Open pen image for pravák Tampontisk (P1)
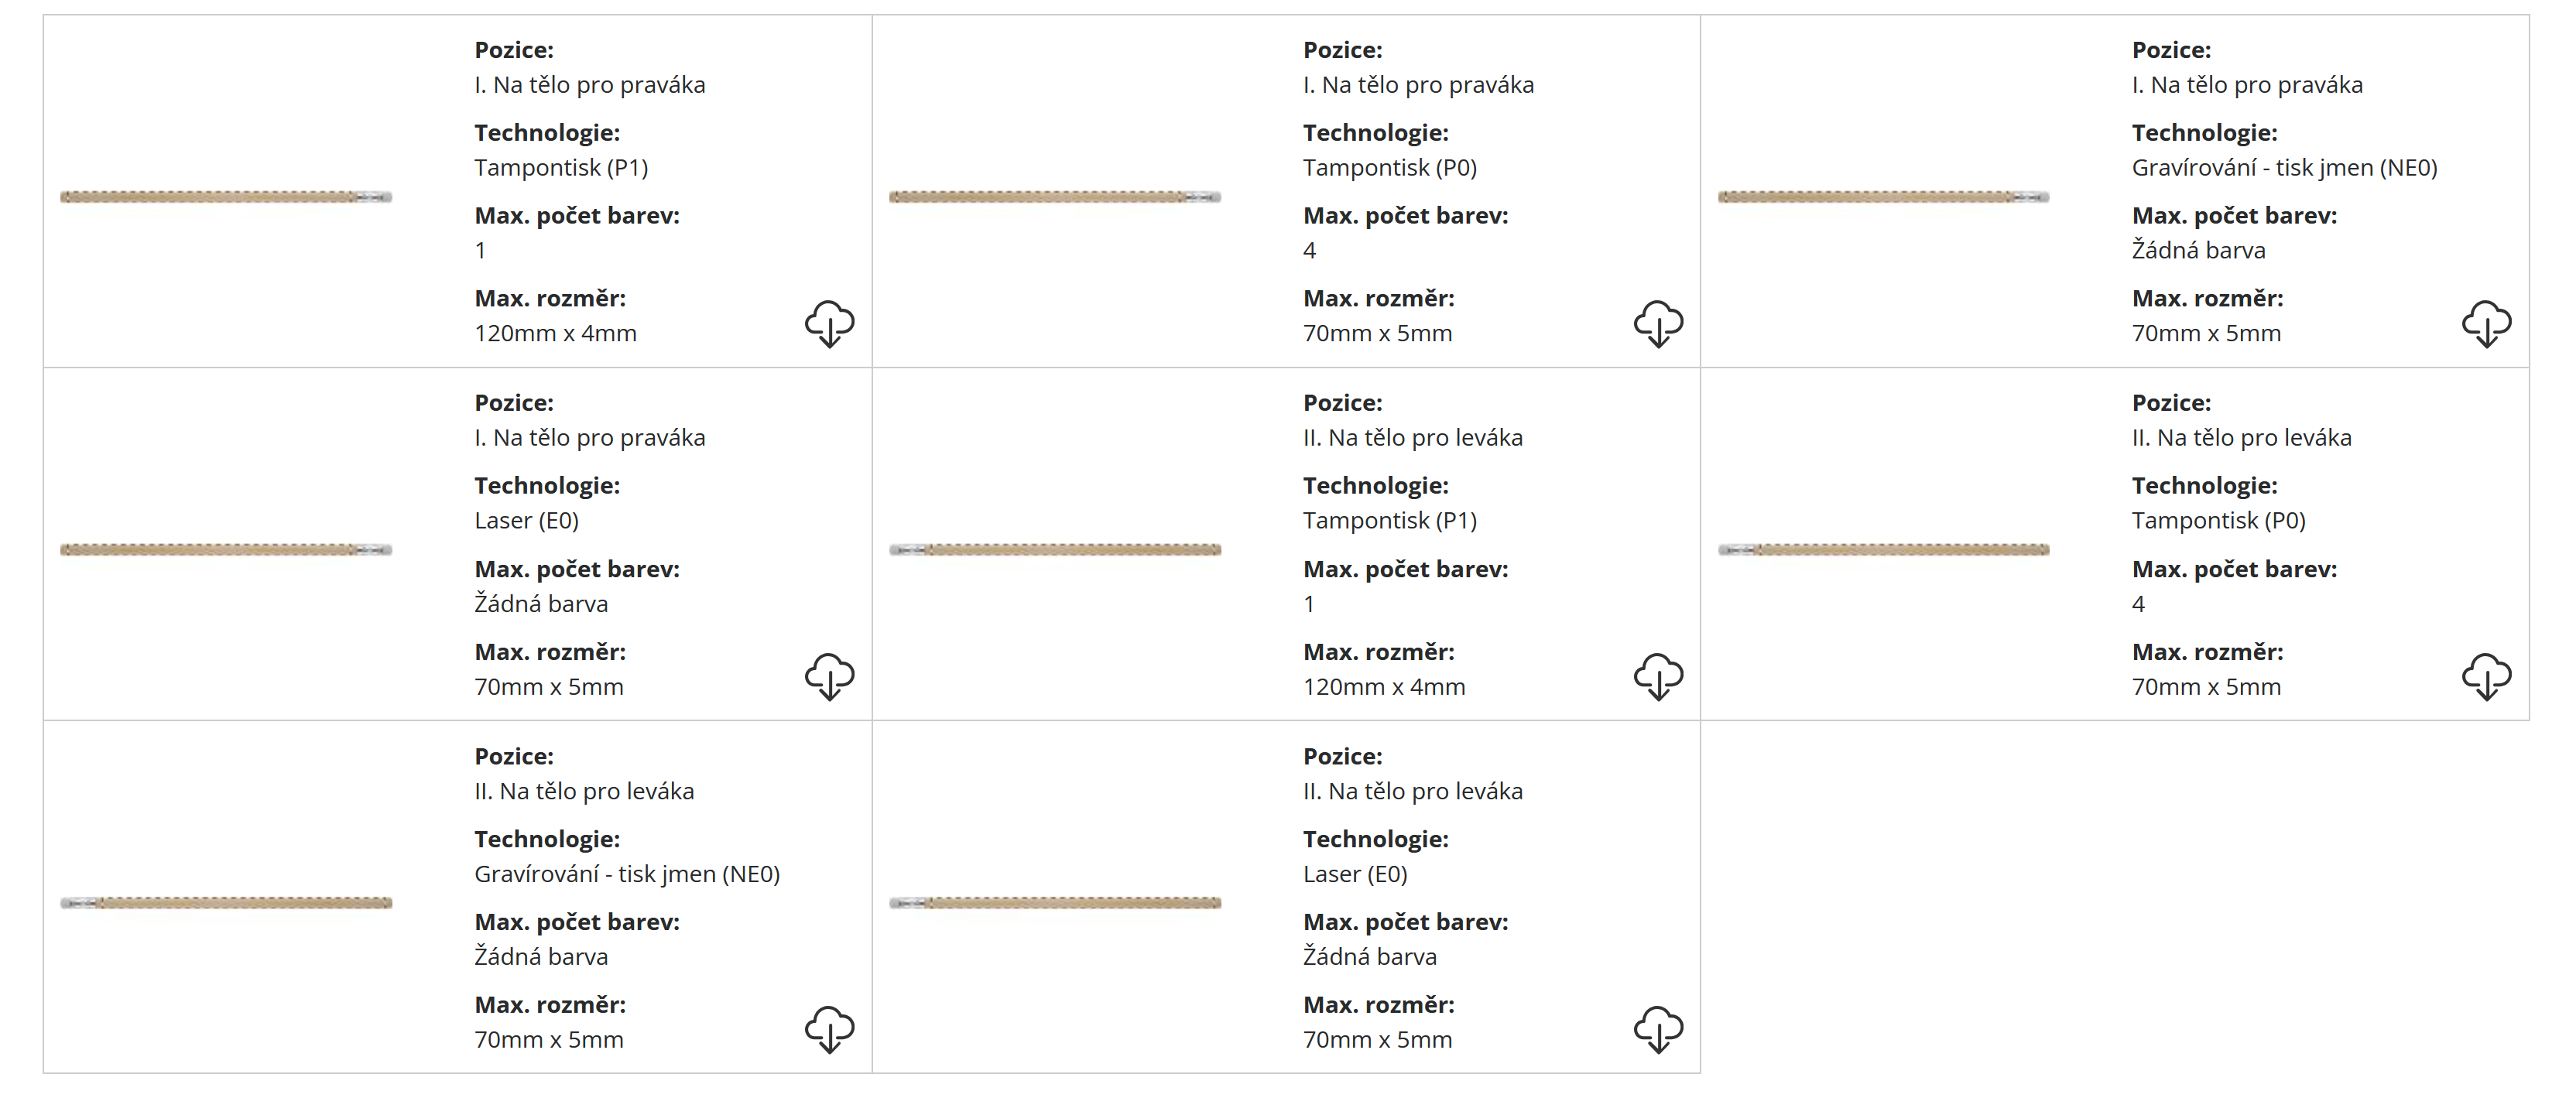Image resolution: width=2576 pixels, height=1115 pixels. [x=226, y=197]
